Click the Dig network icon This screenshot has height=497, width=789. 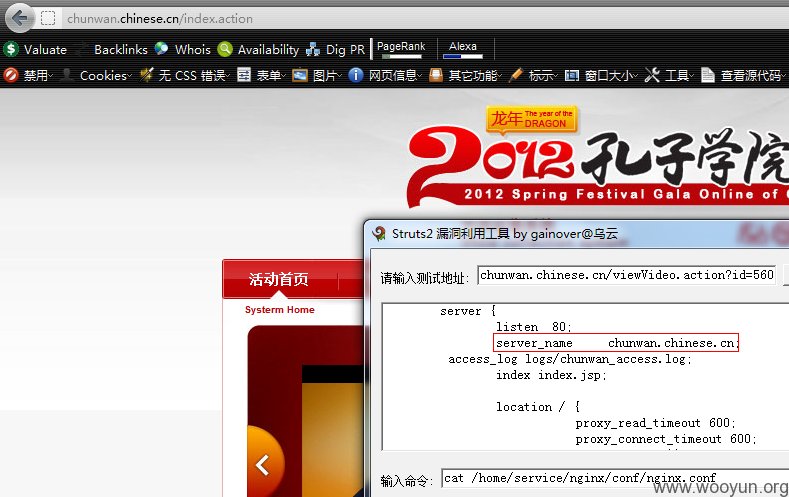313,49
